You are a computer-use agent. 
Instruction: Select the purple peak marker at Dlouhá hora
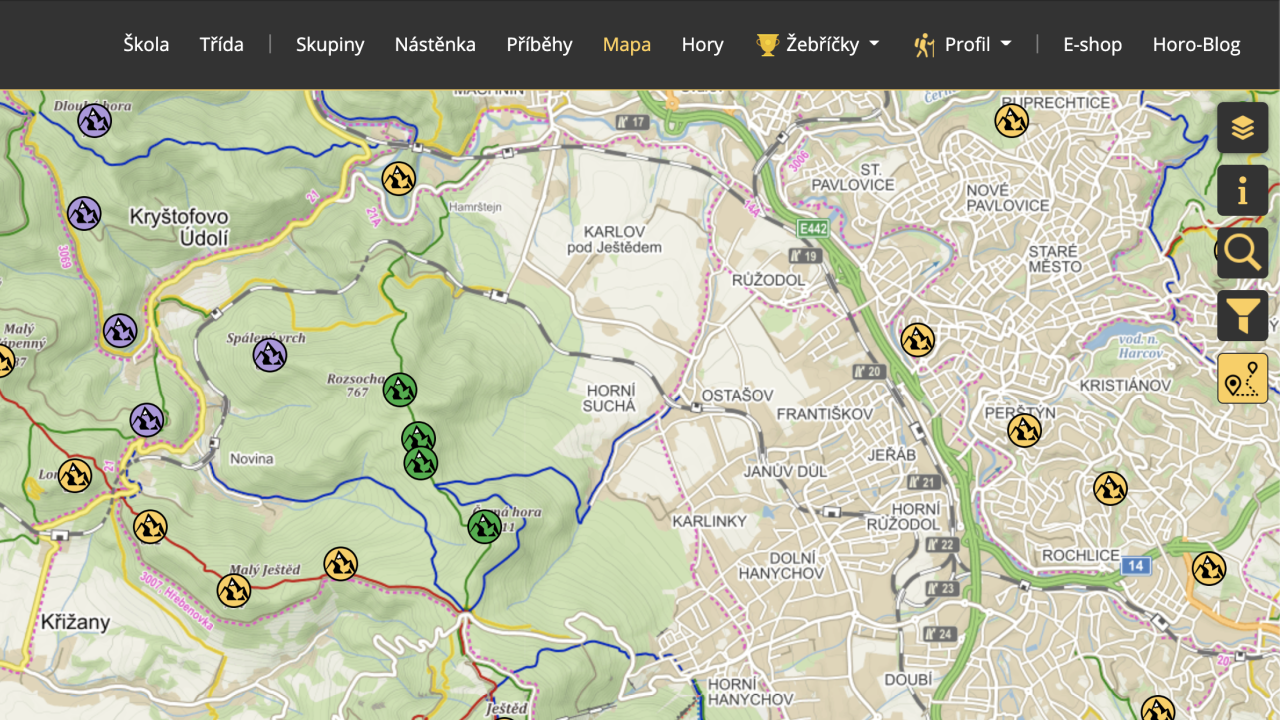point(95,121)
